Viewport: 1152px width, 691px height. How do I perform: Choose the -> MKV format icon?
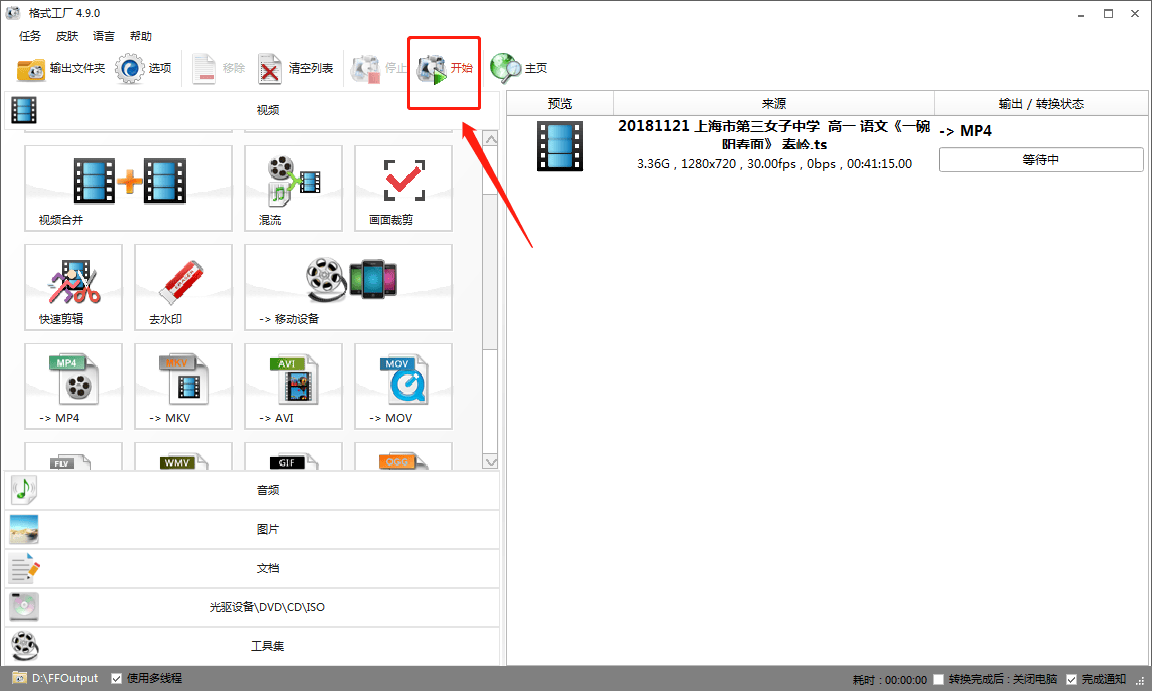click(x=184, y=386)
